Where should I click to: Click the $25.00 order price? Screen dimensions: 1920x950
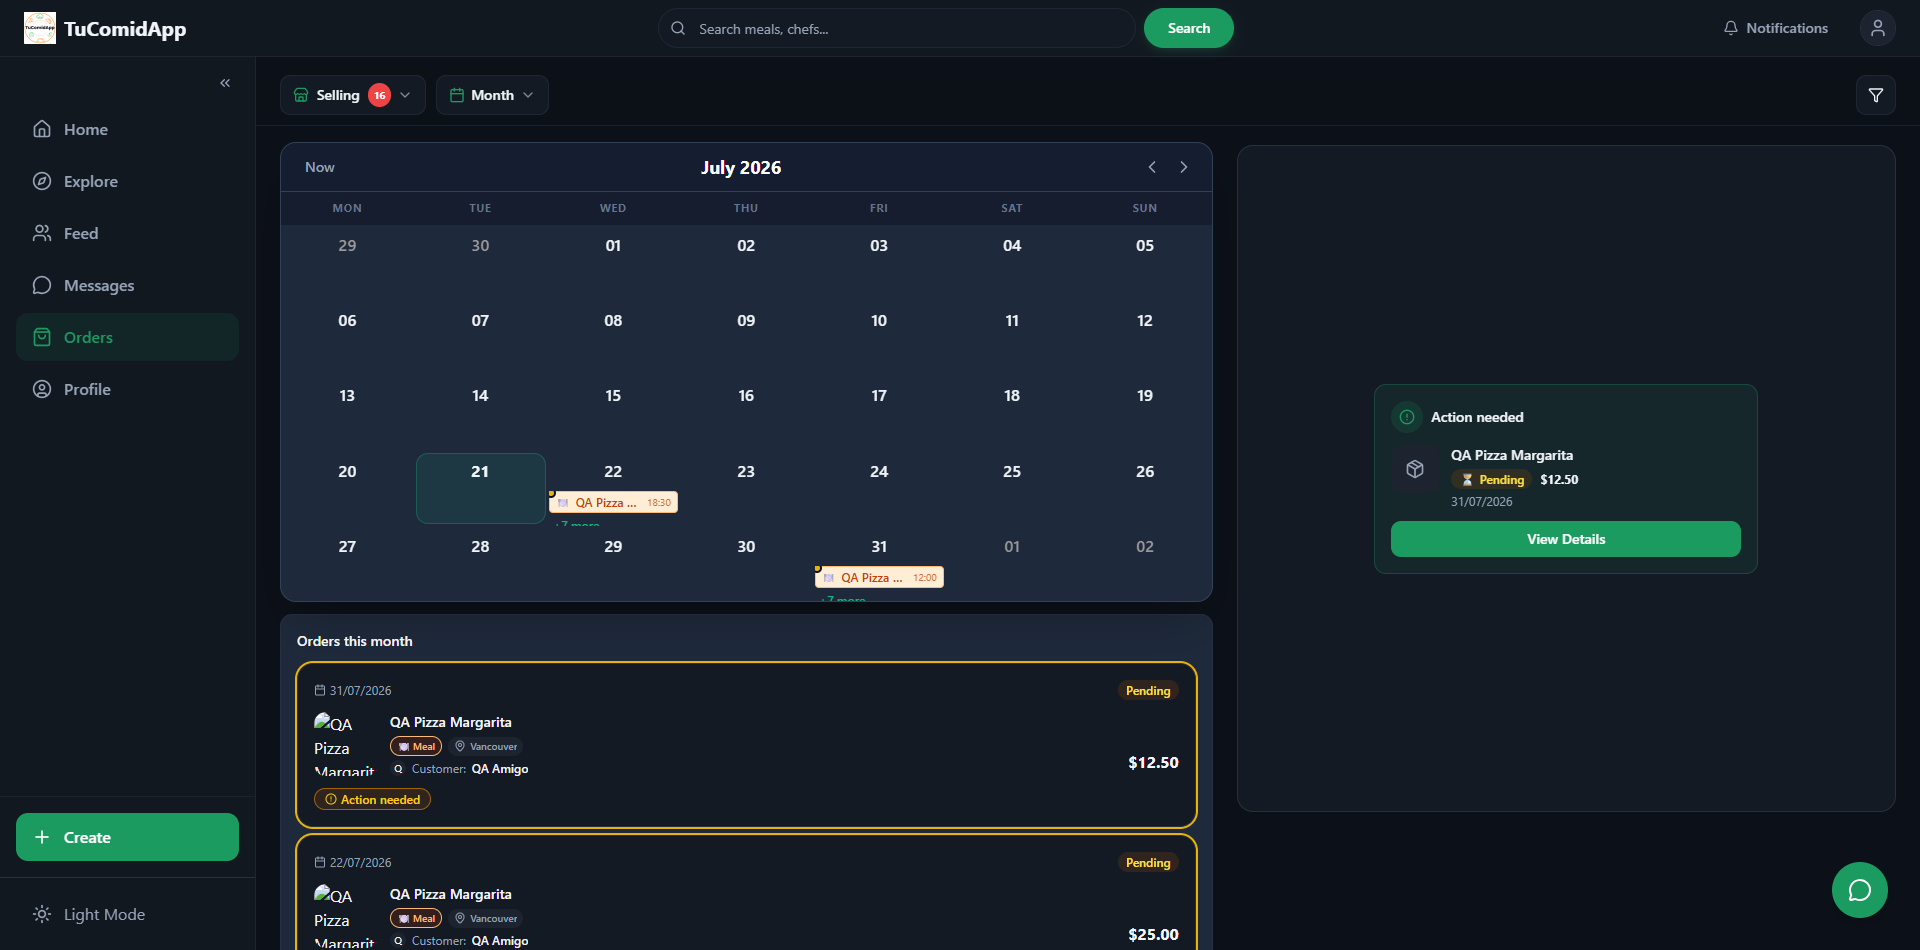(1153, 934)
